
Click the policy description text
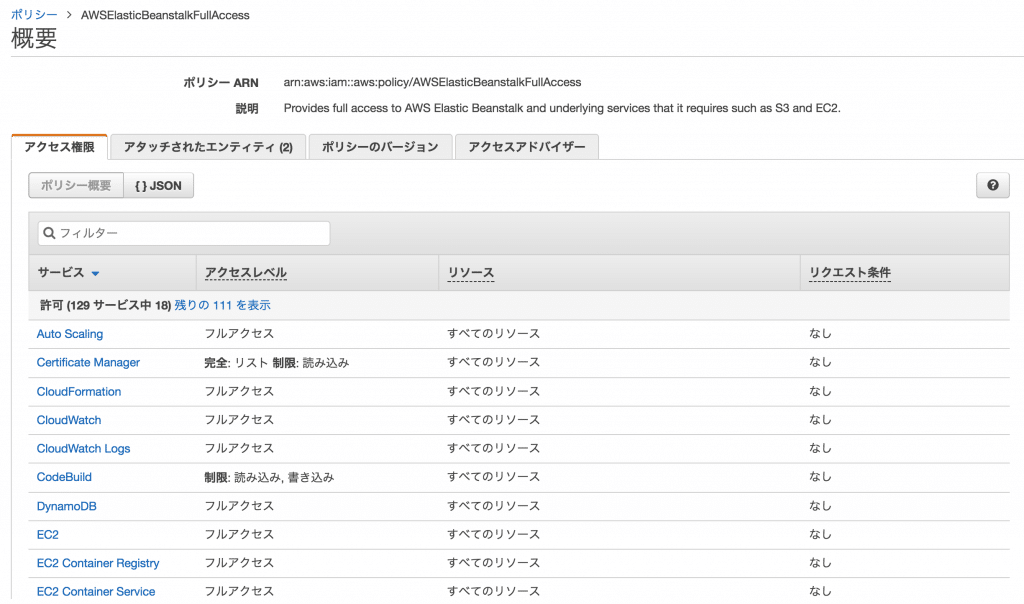tap(562, 108)
